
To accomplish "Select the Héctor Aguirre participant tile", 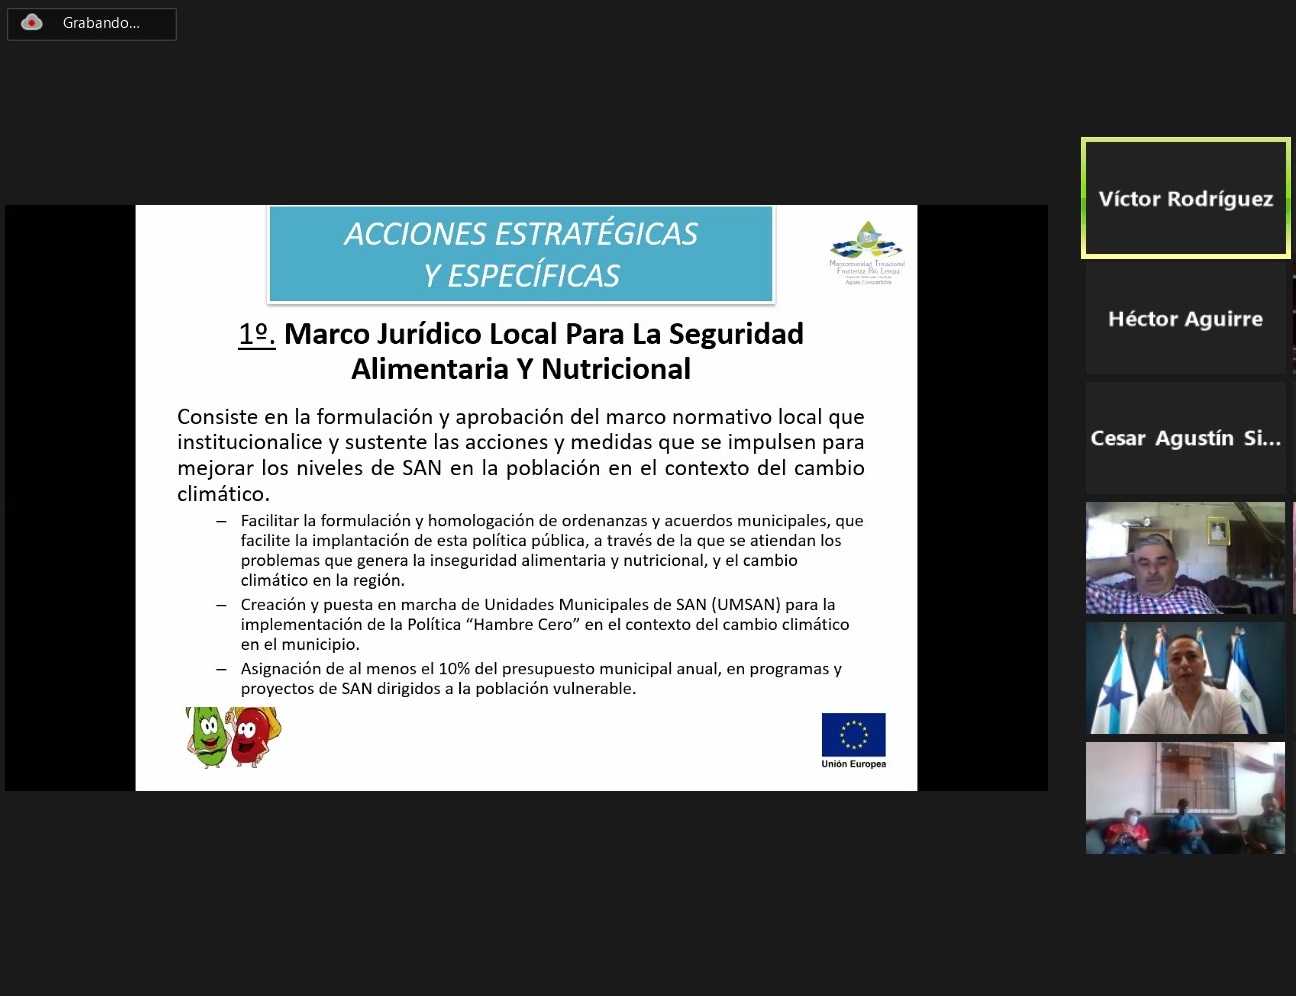I will pos(1185,319).
